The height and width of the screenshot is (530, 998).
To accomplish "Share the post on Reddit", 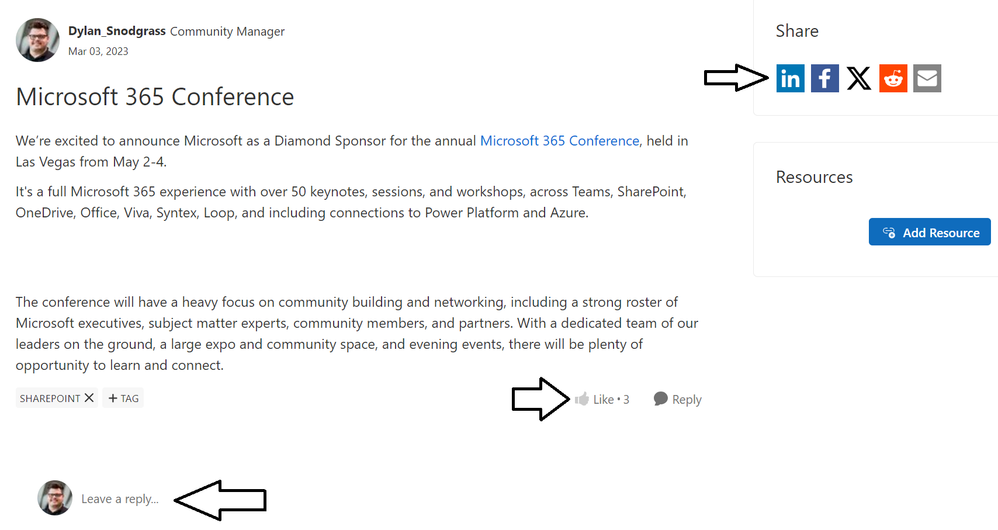I will point(893,78).
